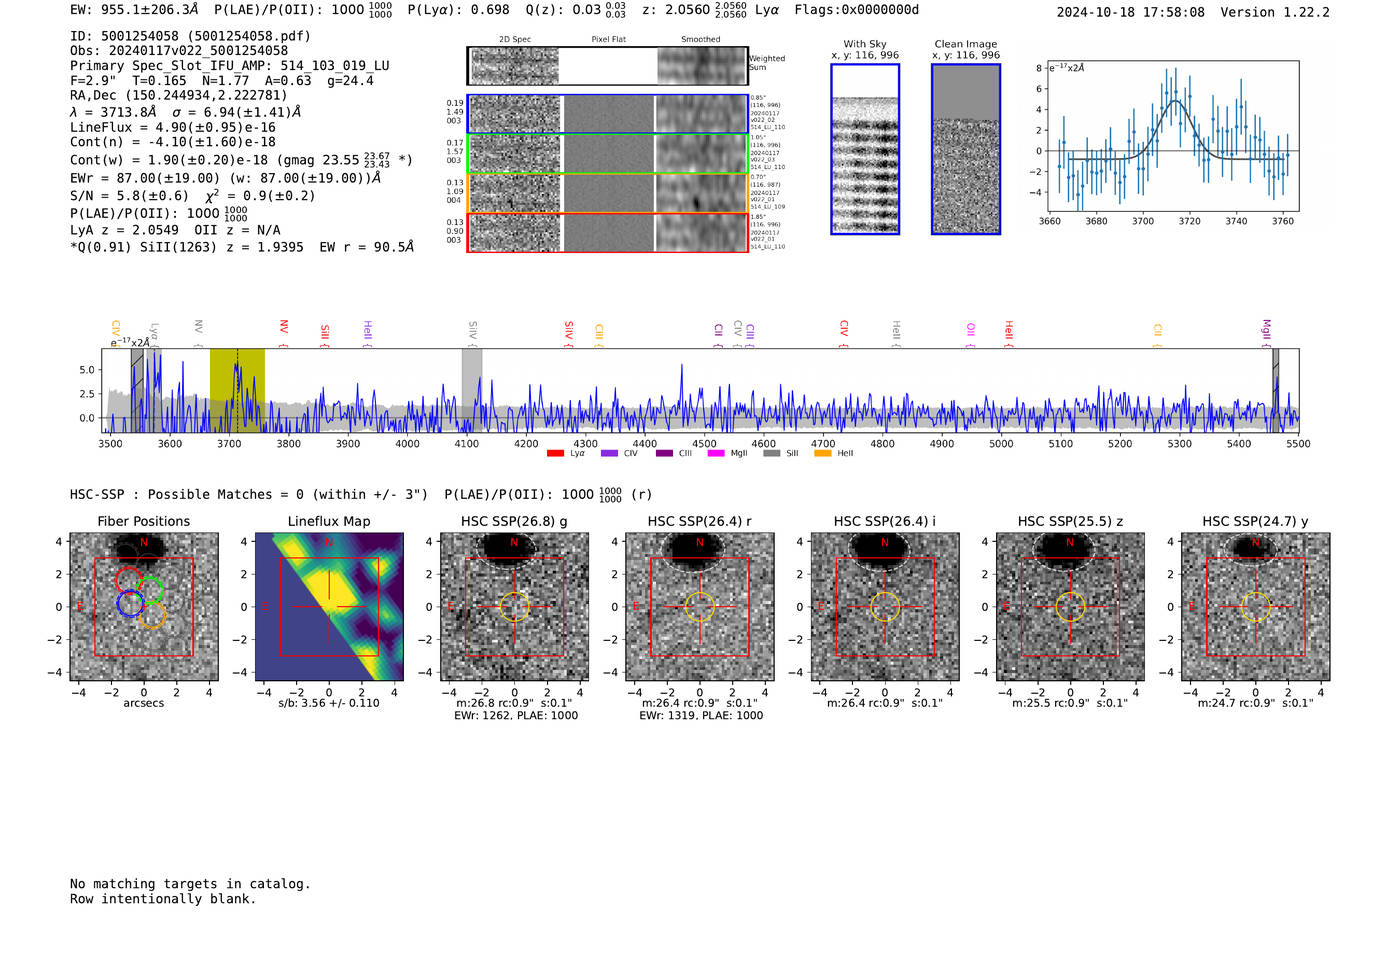The height and width of the screenshot is (953, 1400).
Task: Click the blue fiber circle in Fiber Positions
Action: [130, 603]
